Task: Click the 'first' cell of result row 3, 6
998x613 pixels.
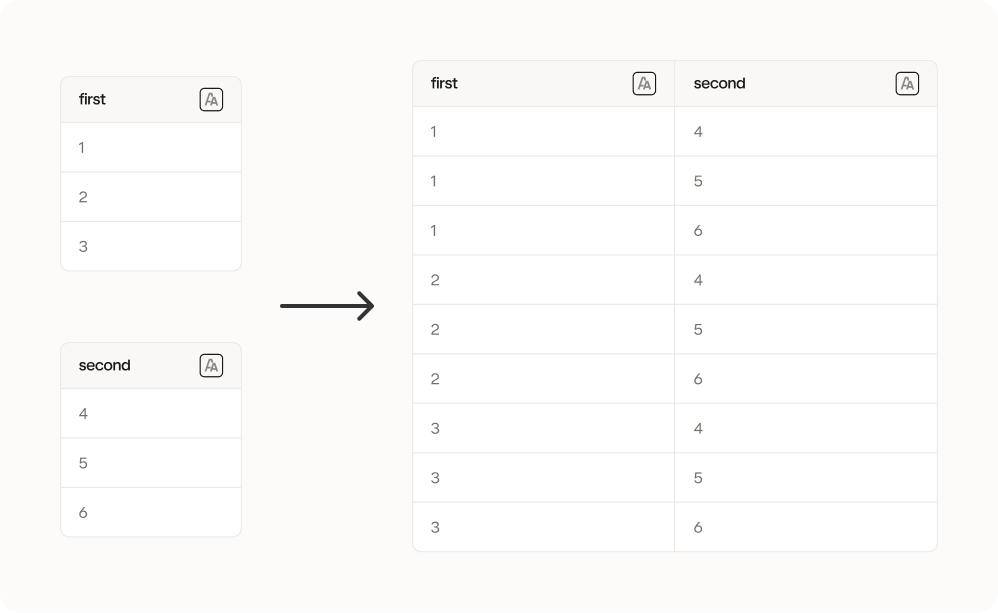Action: tap(544, 527)
